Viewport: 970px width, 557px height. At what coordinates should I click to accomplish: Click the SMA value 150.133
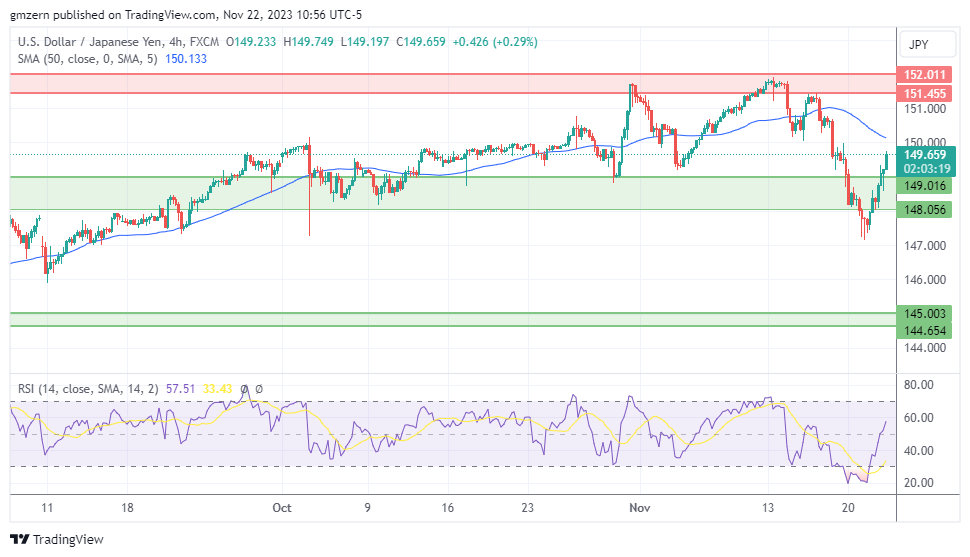coord(186,59)
